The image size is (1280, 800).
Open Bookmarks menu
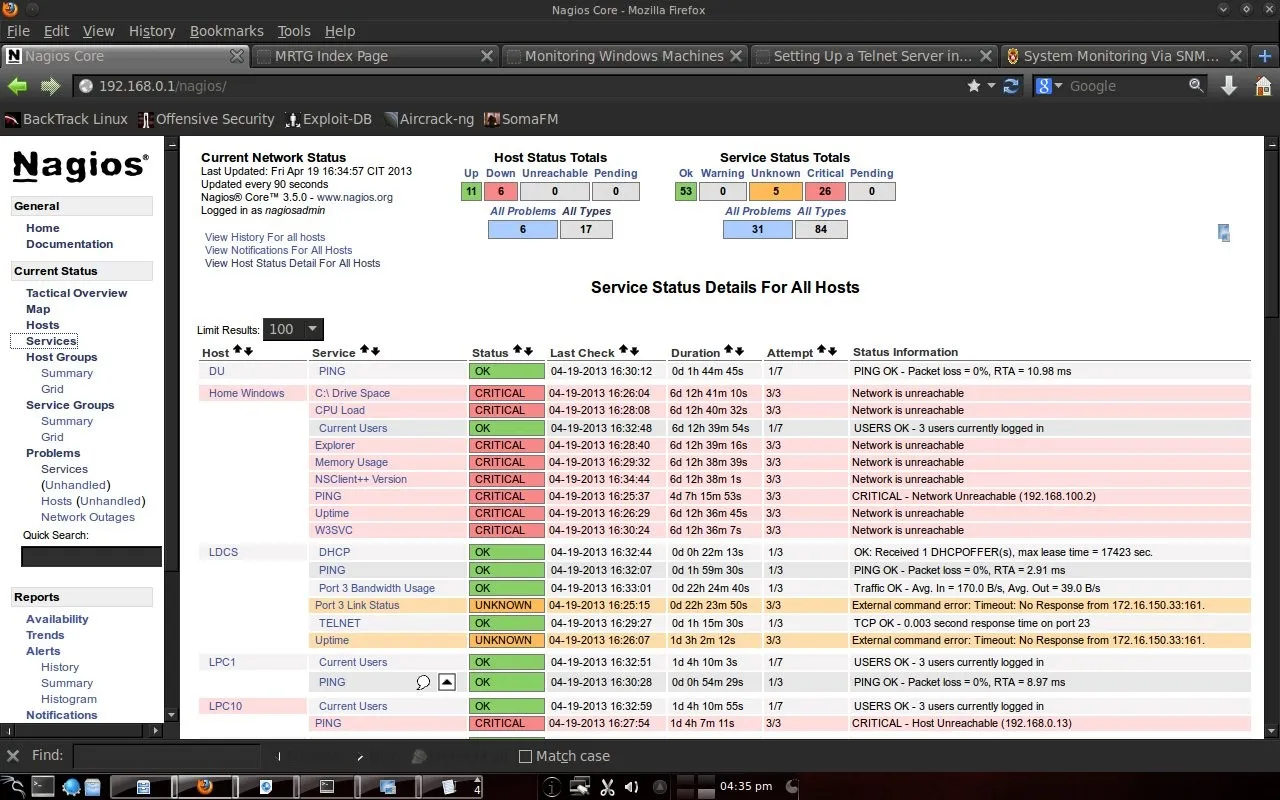(x=227, y=31)
